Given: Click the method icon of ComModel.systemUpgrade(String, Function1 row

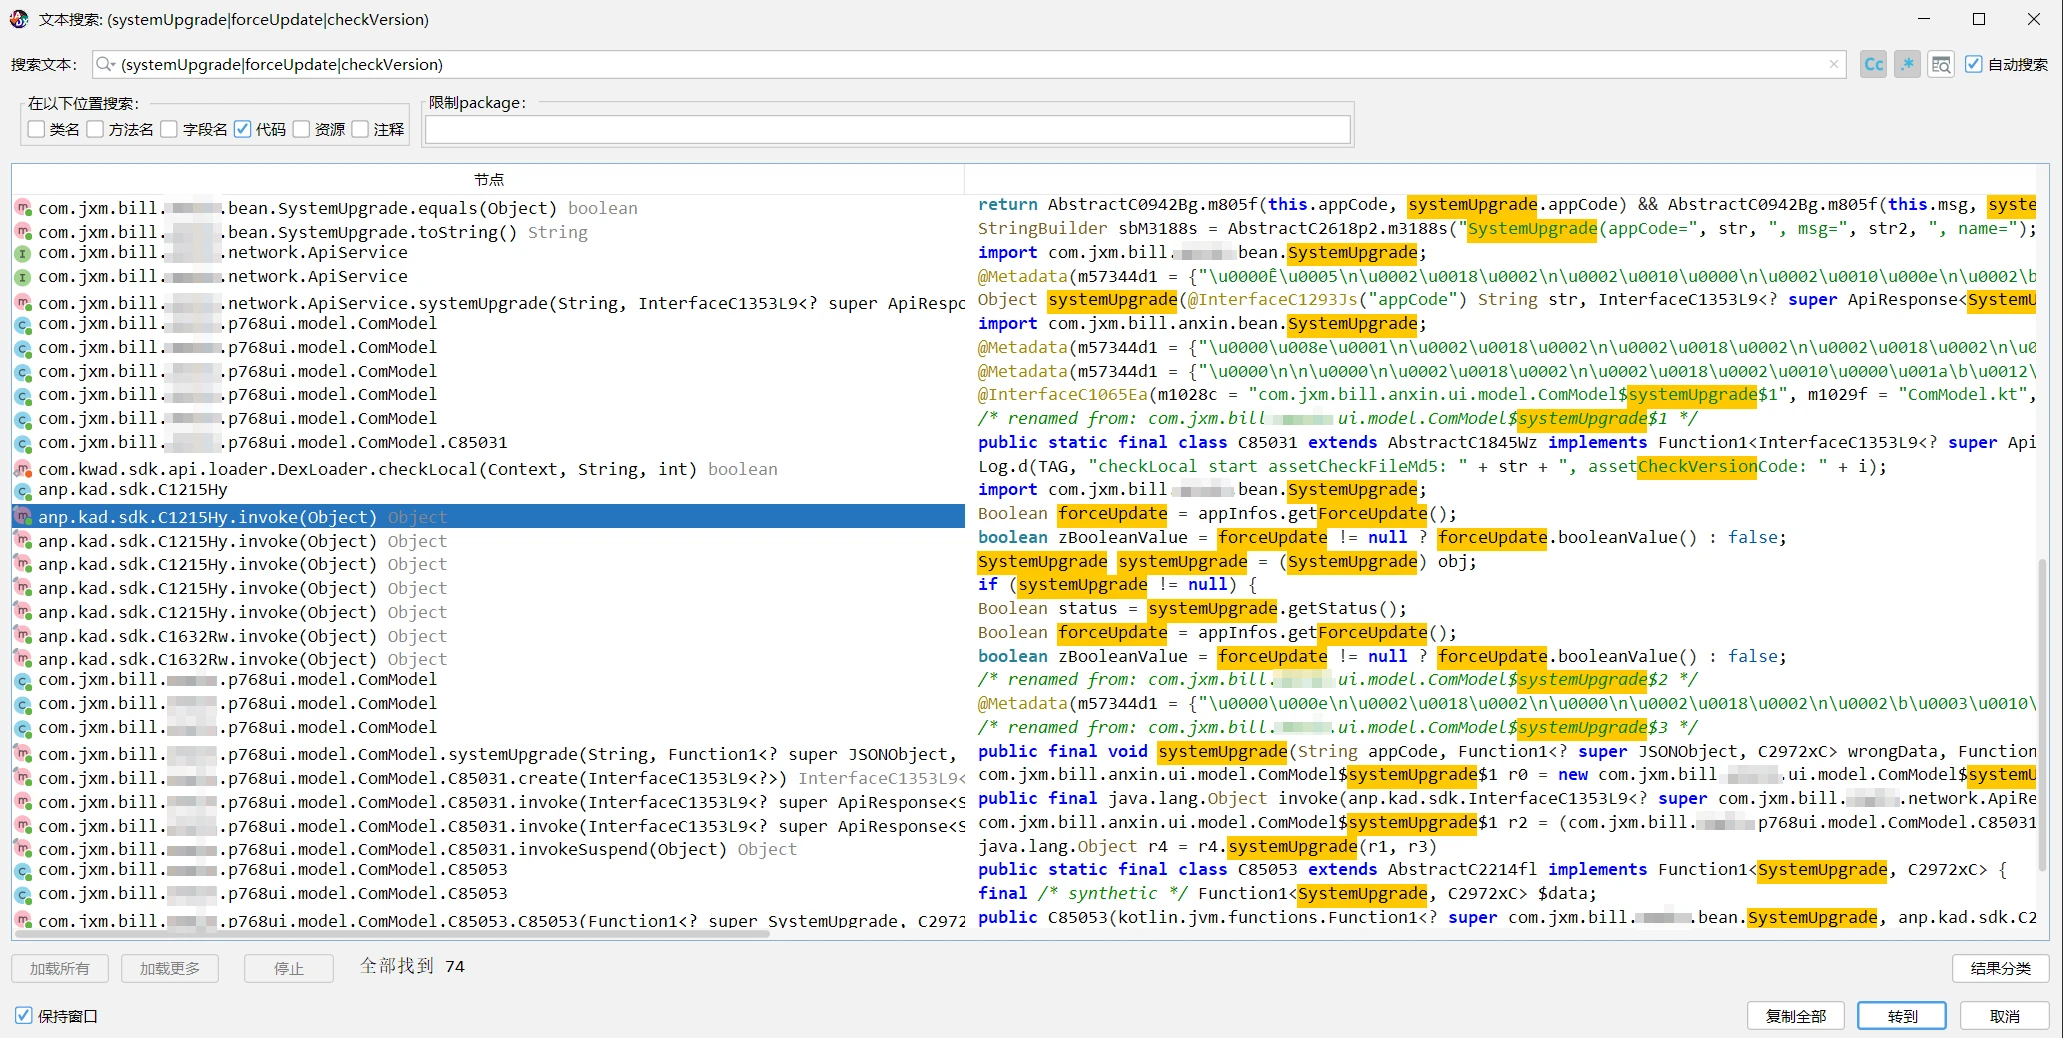Looking at the screenshot, I should point(23,754).
